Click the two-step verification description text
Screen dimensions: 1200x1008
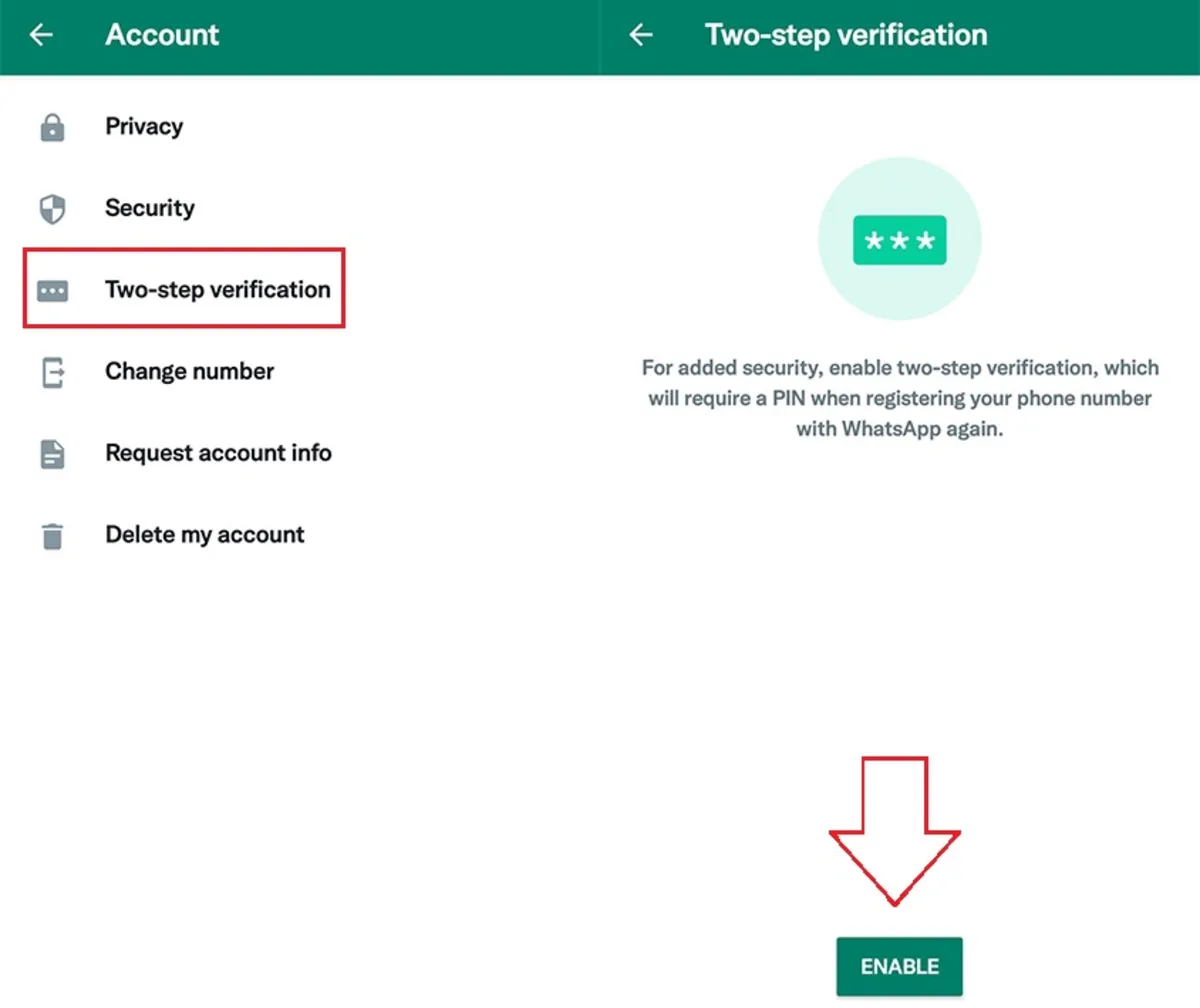(x=899, y=398)
